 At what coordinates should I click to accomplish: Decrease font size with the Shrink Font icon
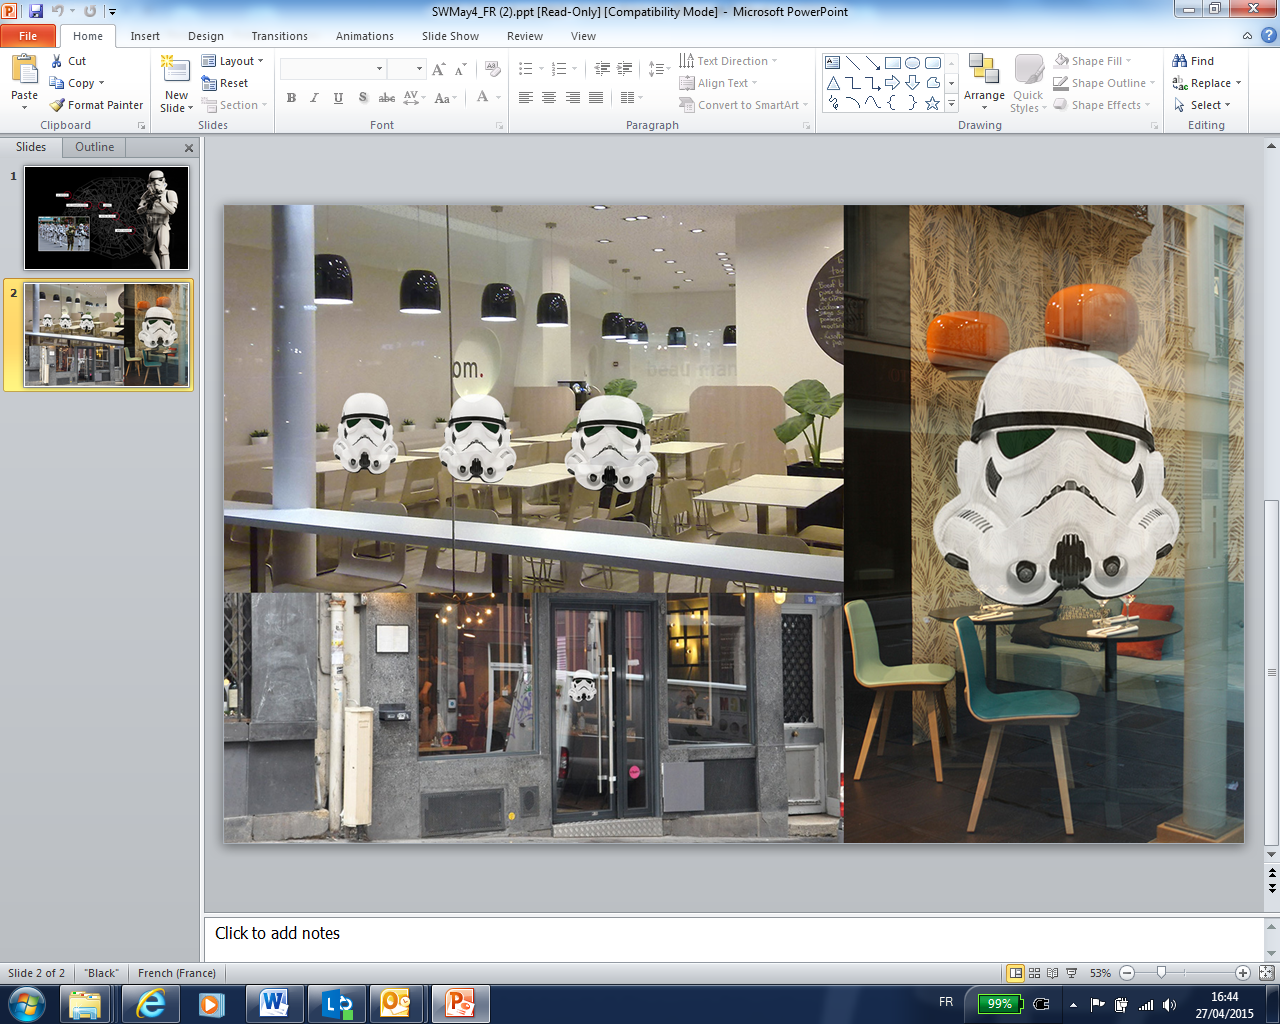coord(460,69)
